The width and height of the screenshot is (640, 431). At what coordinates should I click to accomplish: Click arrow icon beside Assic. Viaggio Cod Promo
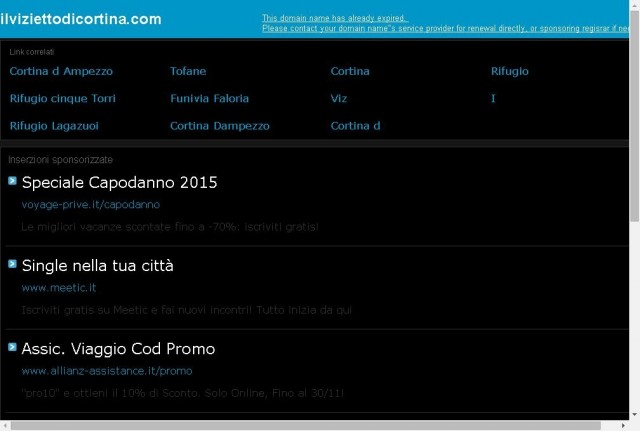click(x=12, y=347)
